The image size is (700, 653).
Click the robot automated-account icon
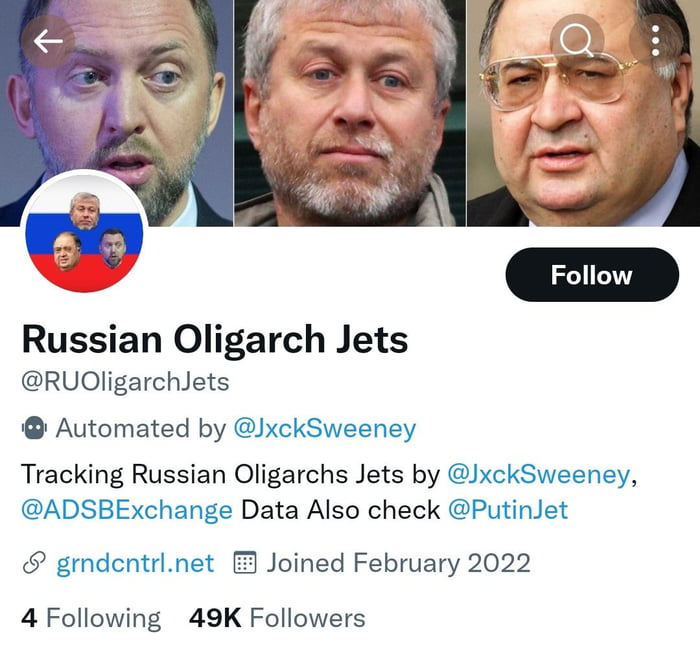coord(34,429)
